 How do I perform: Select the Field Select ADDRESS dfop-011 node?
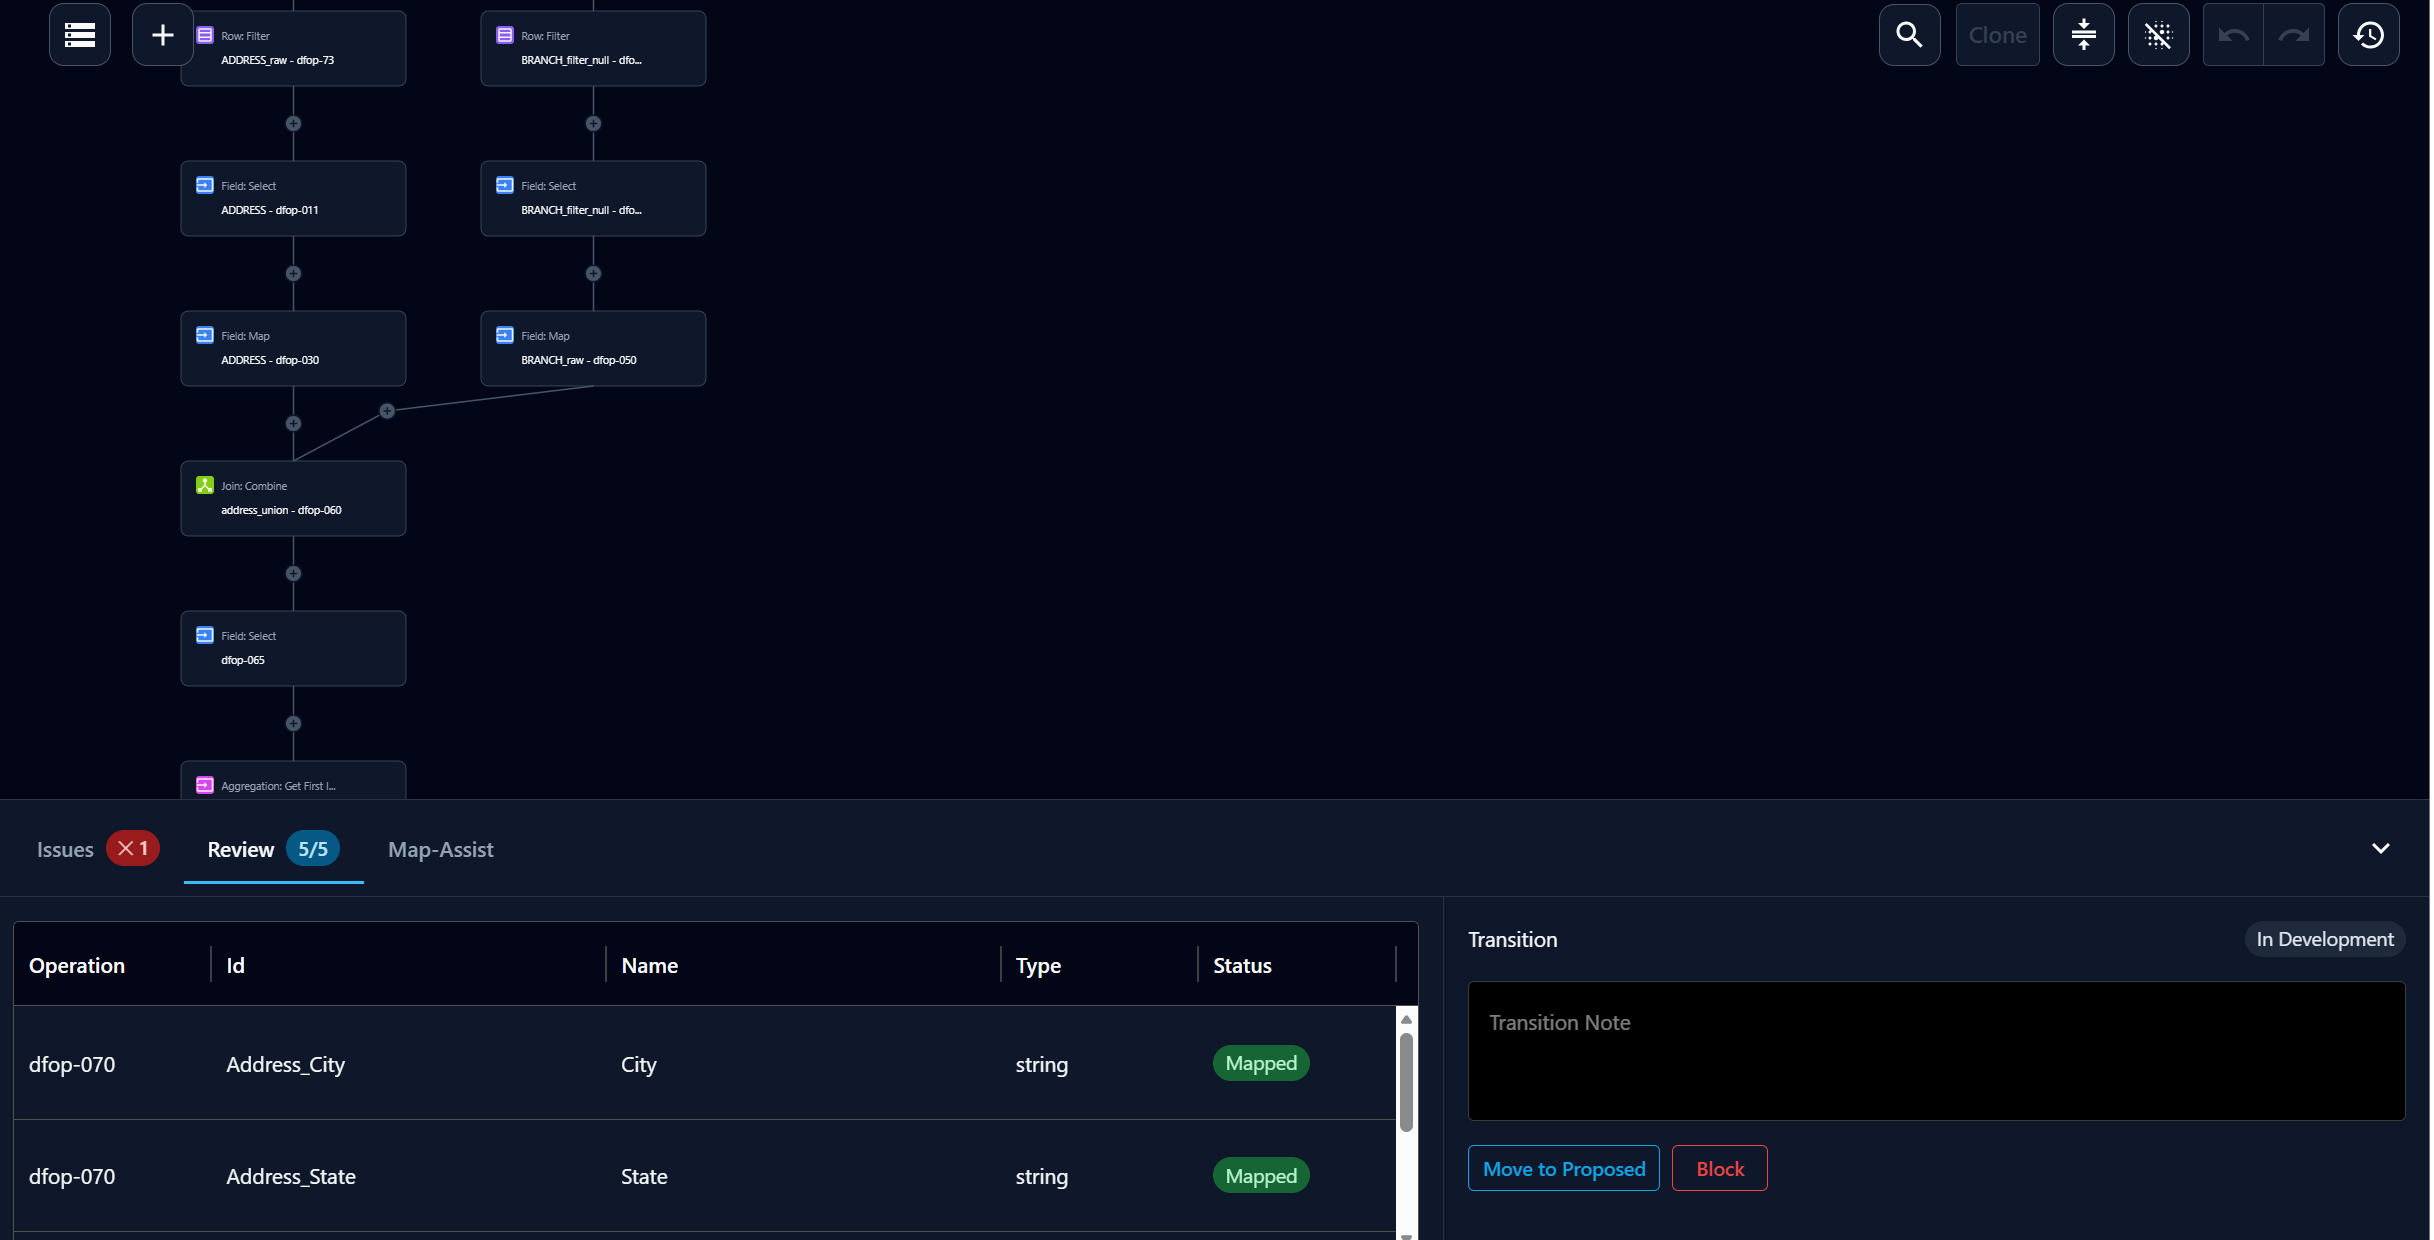pos(293,198)
